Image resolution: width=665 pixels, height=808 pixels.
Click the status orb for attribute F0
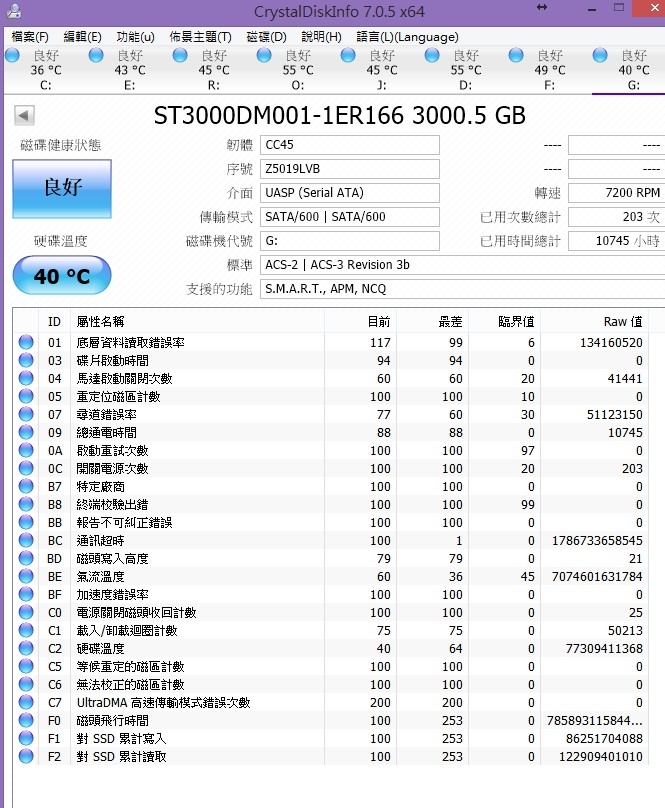(x=26, y=720)
